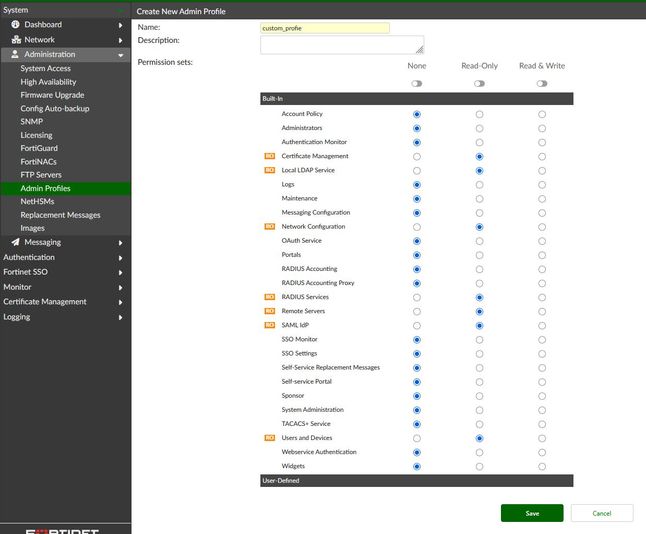This screenshot has height=534, width=646.
Task: Set Widgets to Read-Only
Action: (x=479, y=466)
